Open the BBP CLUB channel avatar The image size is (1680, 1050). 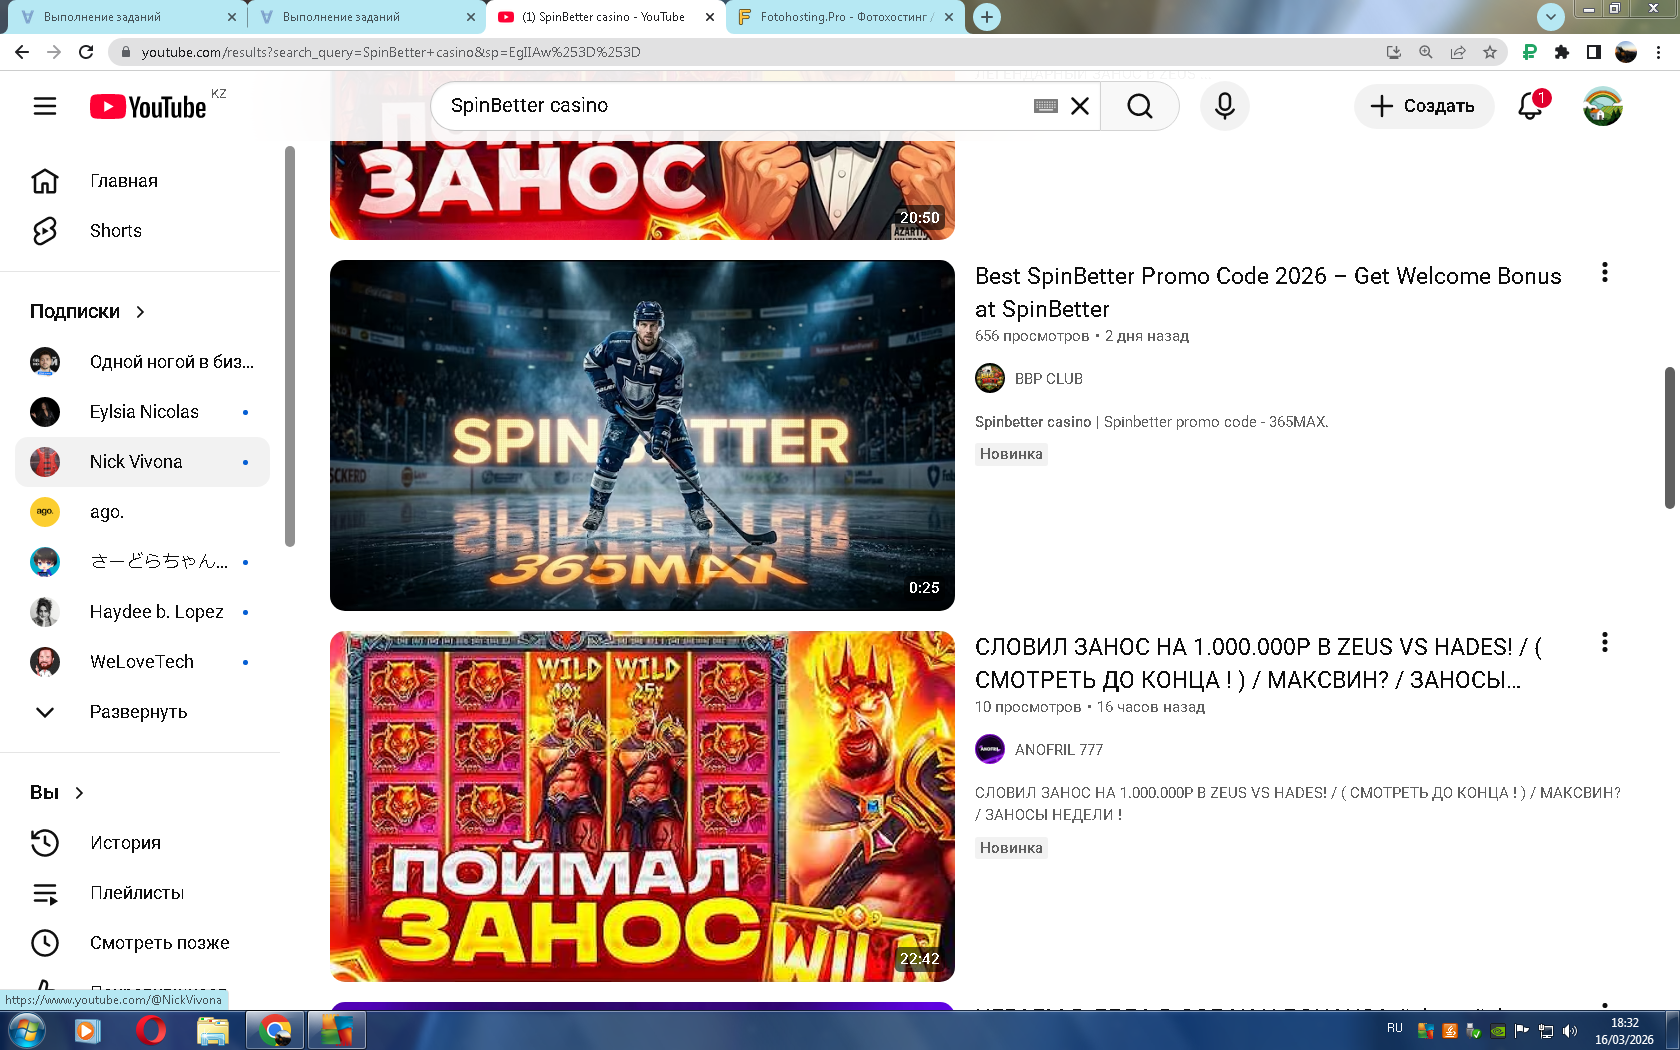pos(990,379)
